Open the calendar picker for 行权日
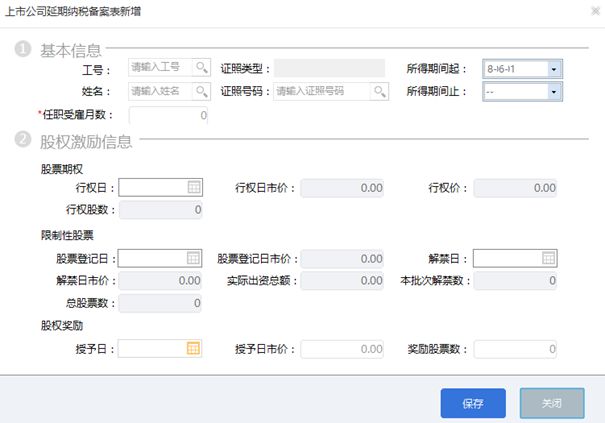The height and width of the screenshot is (423, 605). pyautogui.click(x=194, y=187)
